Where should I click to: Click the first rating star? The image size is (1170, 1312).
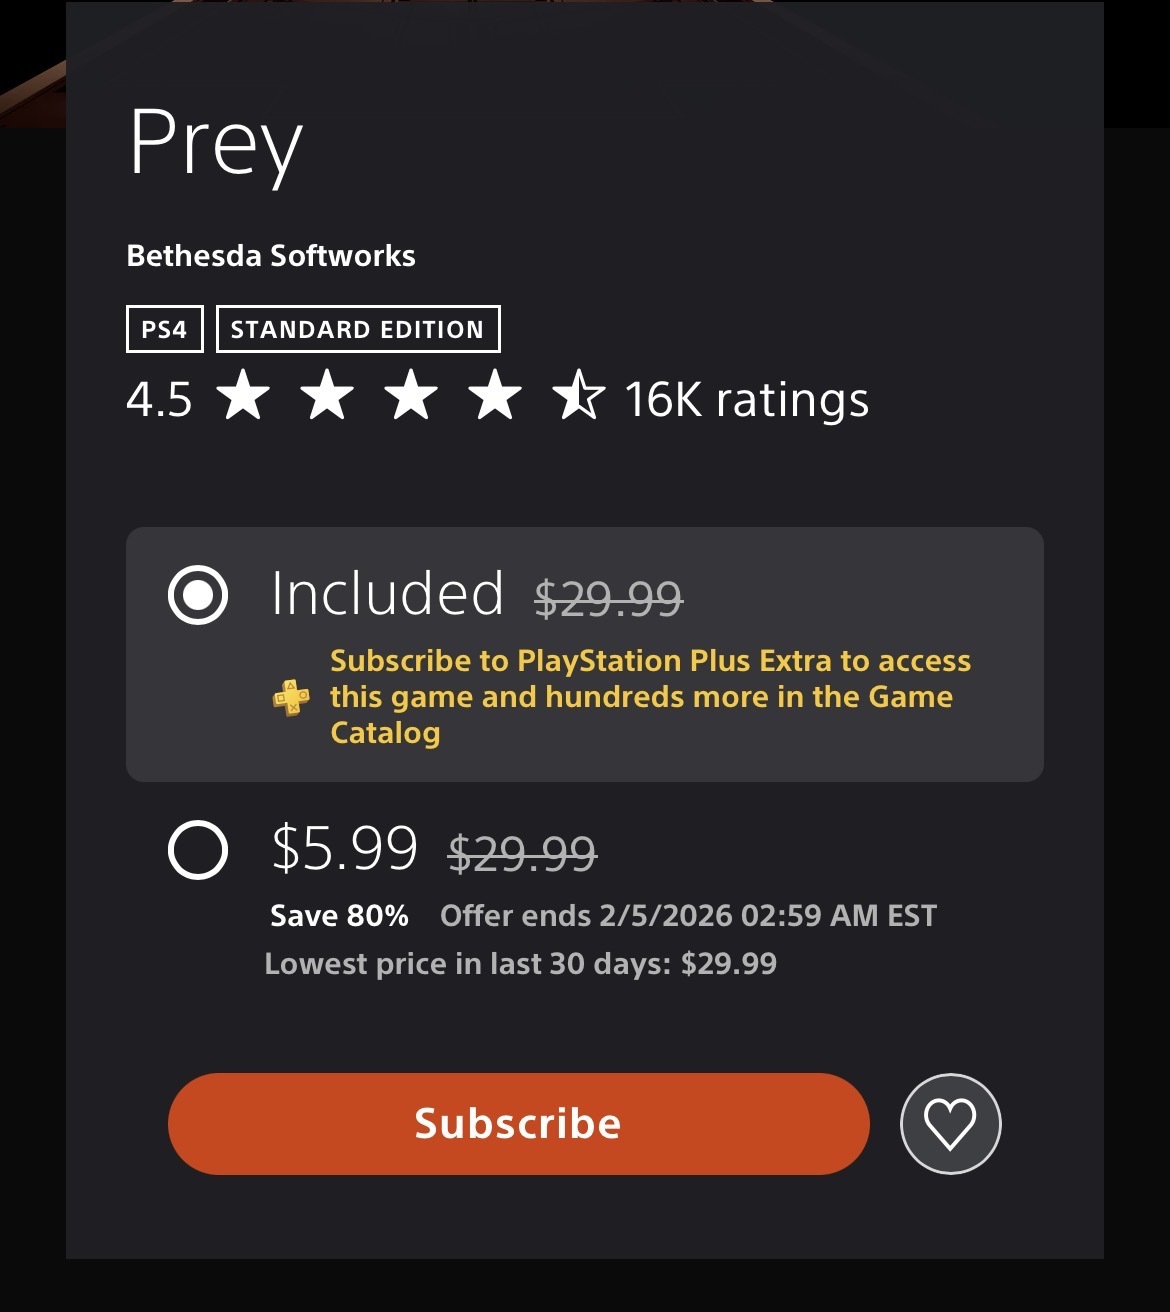pyautogui.click(x=243, y=397)
